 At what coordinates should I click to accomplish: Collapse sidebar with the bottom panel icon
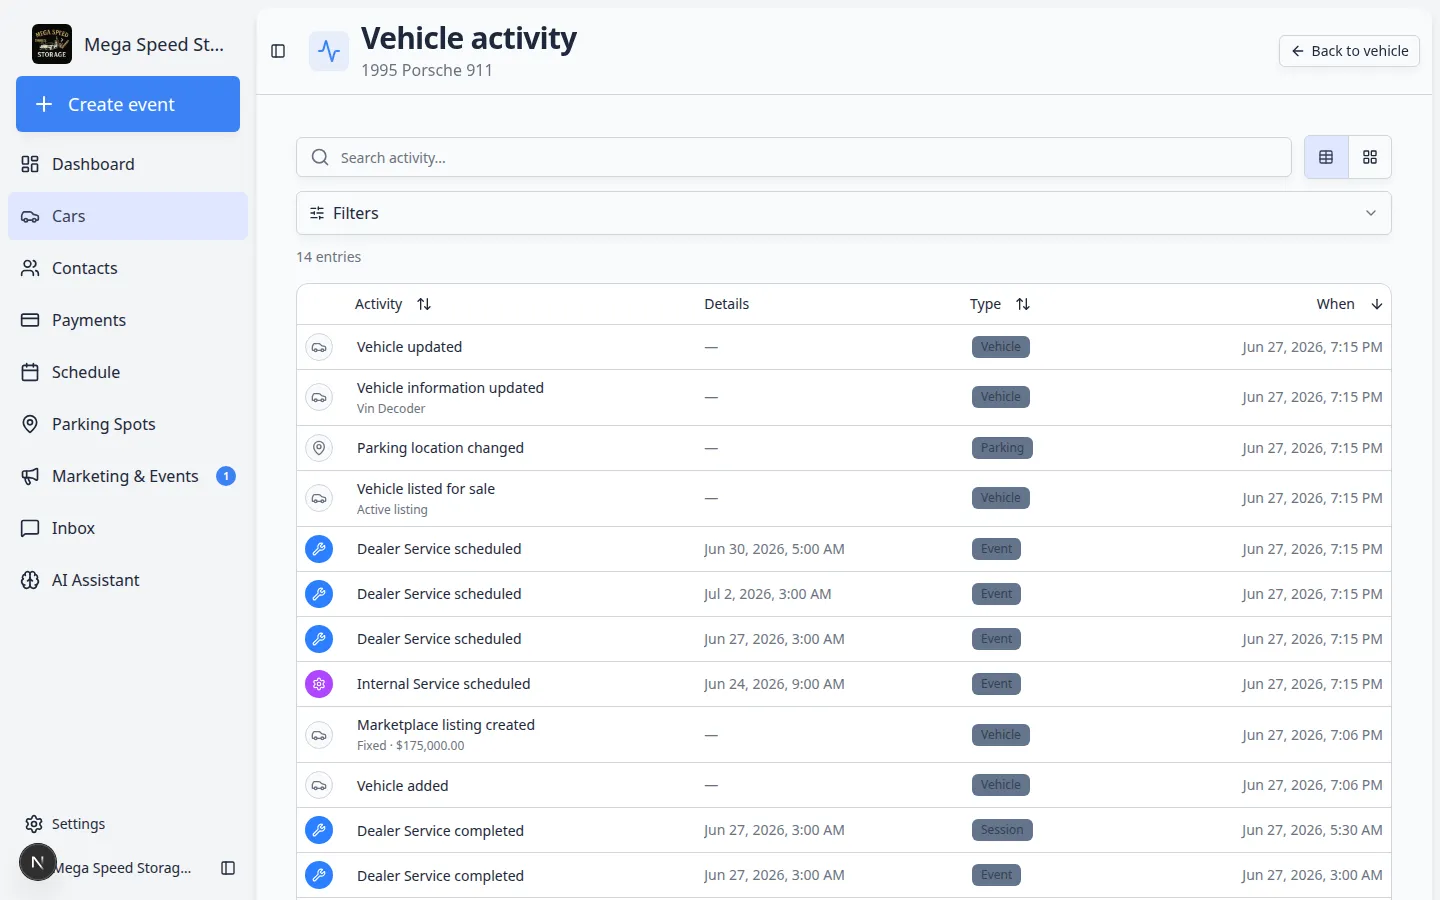pyautogui.click(x=228, y=868)
